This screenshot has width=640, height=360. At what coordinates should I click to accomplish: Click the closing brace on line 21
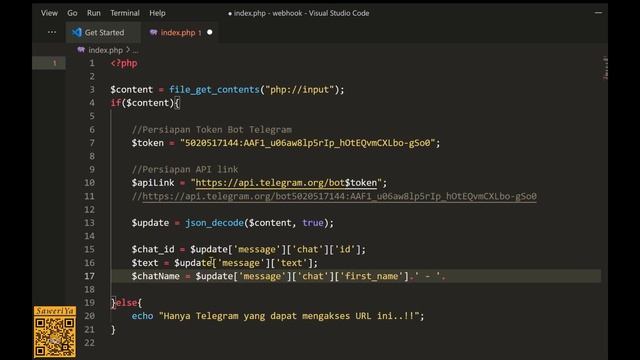pyautogui.click(x=113, y=329)
